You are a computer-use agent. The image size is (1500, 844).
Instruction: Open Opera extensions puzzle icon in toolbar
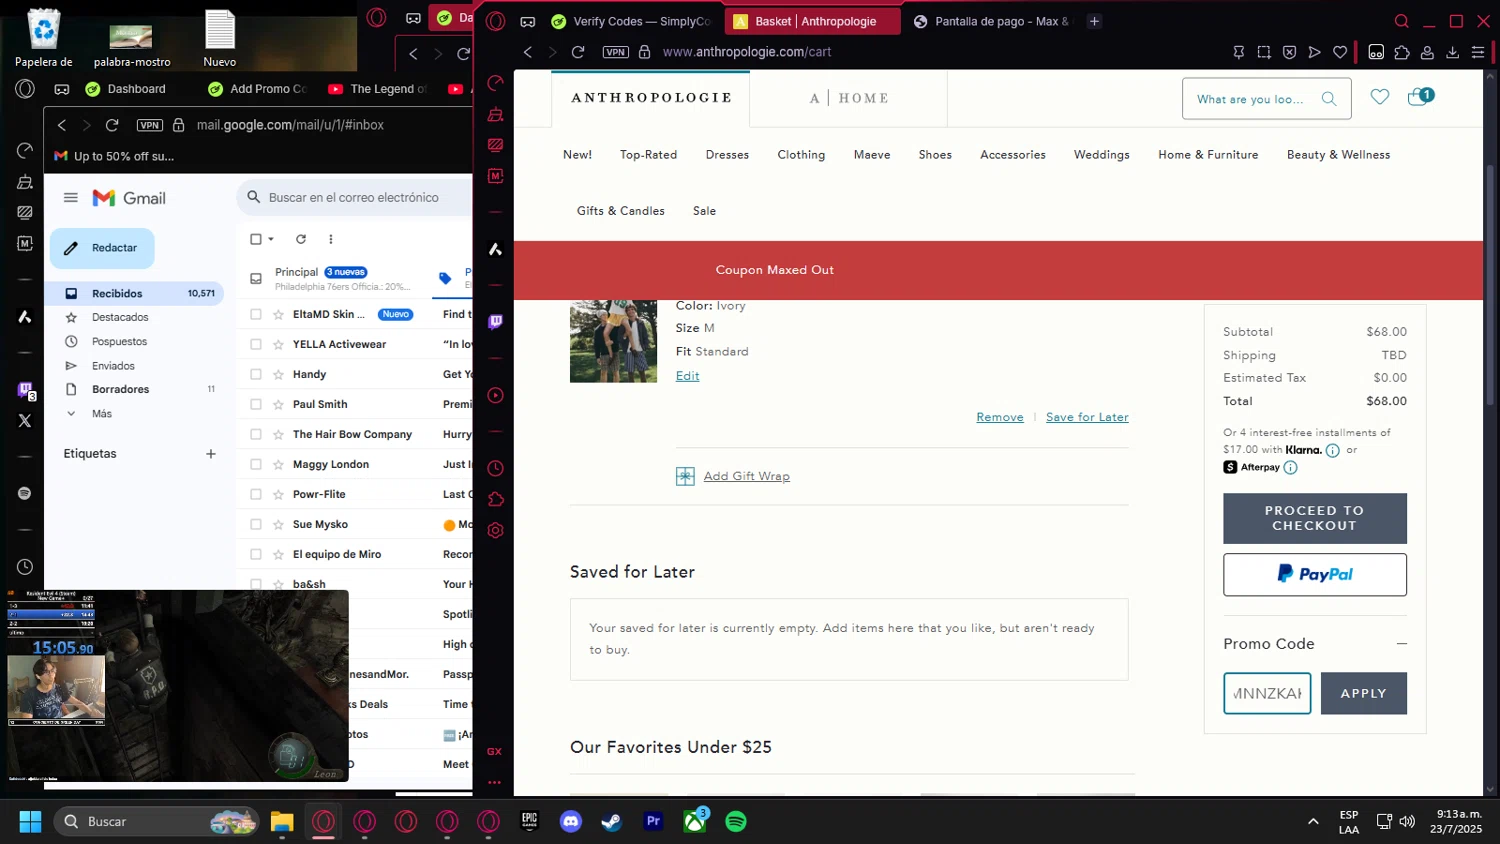click(1402, 52)
